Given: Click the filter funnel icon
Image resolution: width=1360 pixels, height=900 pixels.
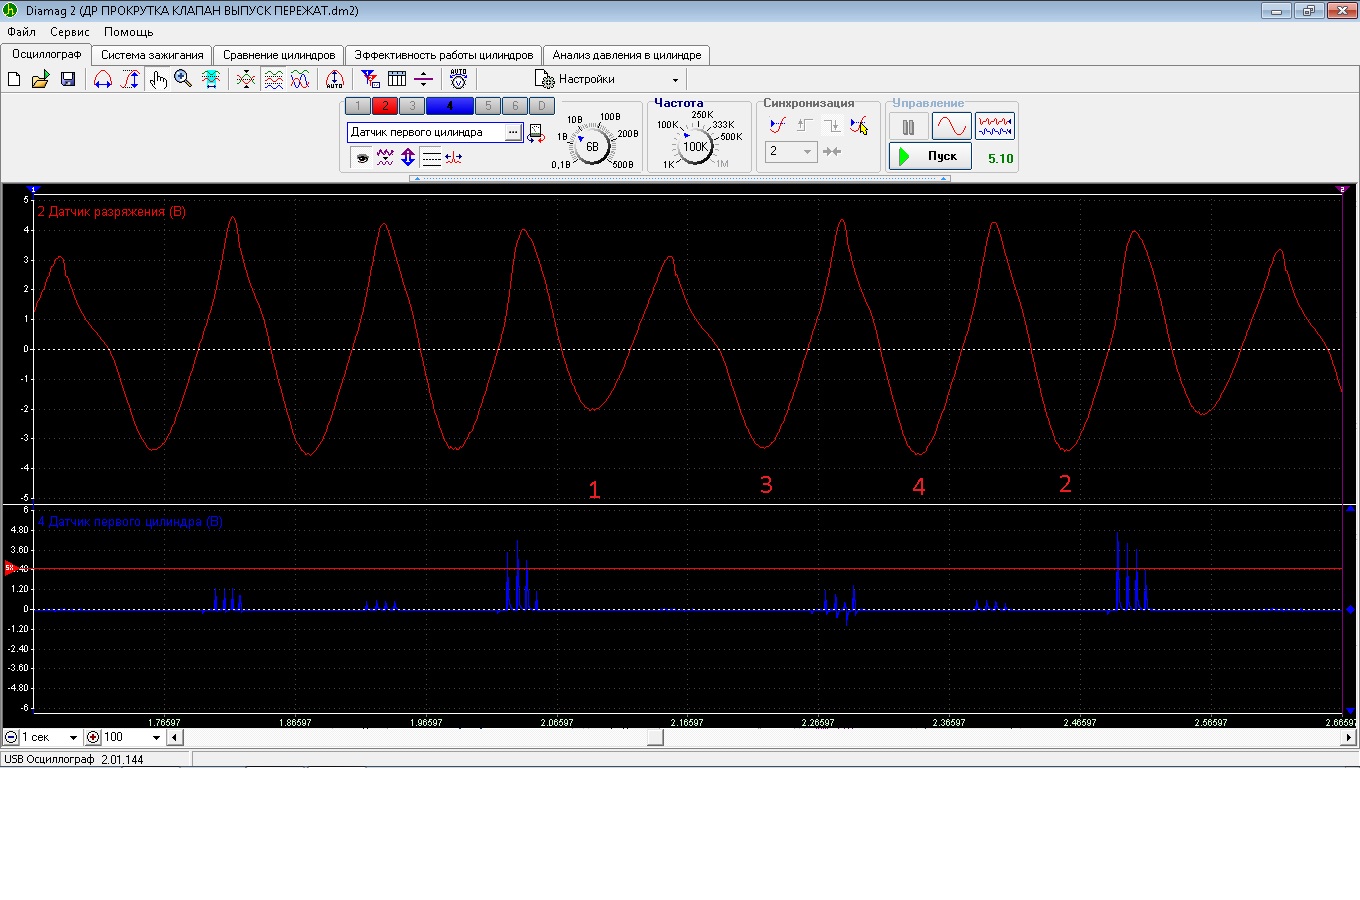Looking at the screenshot, I should [x=370, y=79].
